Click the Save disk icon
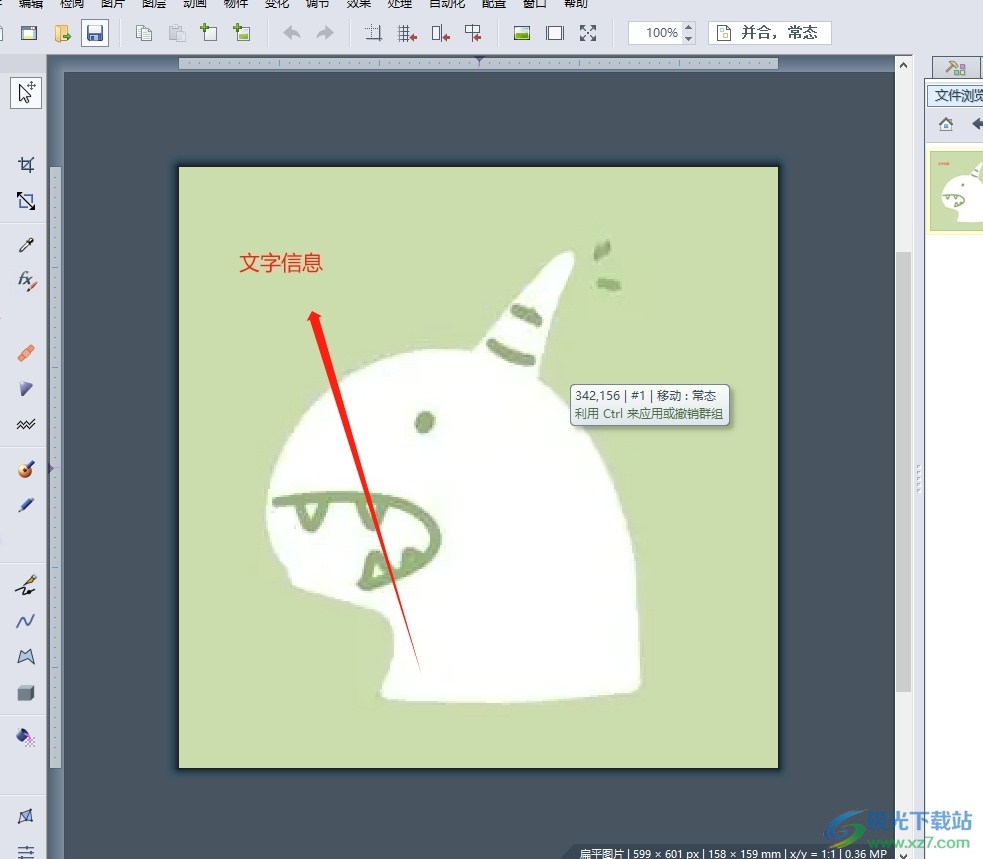983x859 pixels. coord(94,33)
